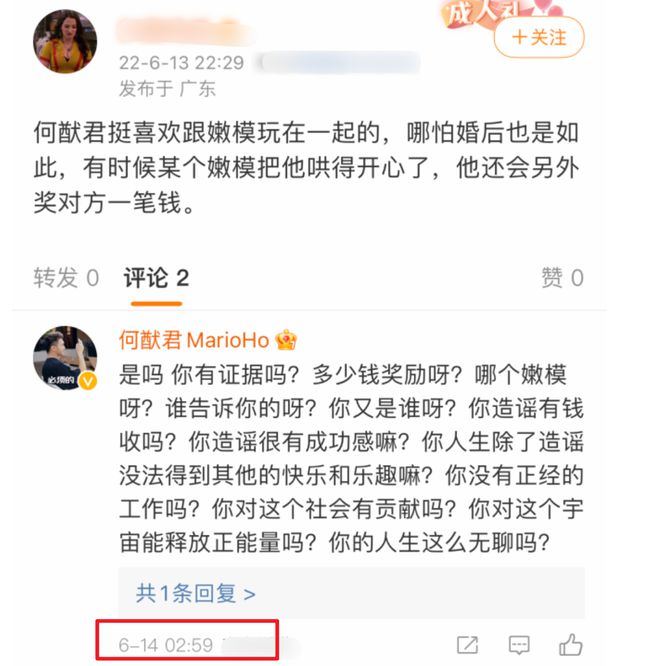
Task: Click the main post text about 何猷君
Action: (306, 167)
